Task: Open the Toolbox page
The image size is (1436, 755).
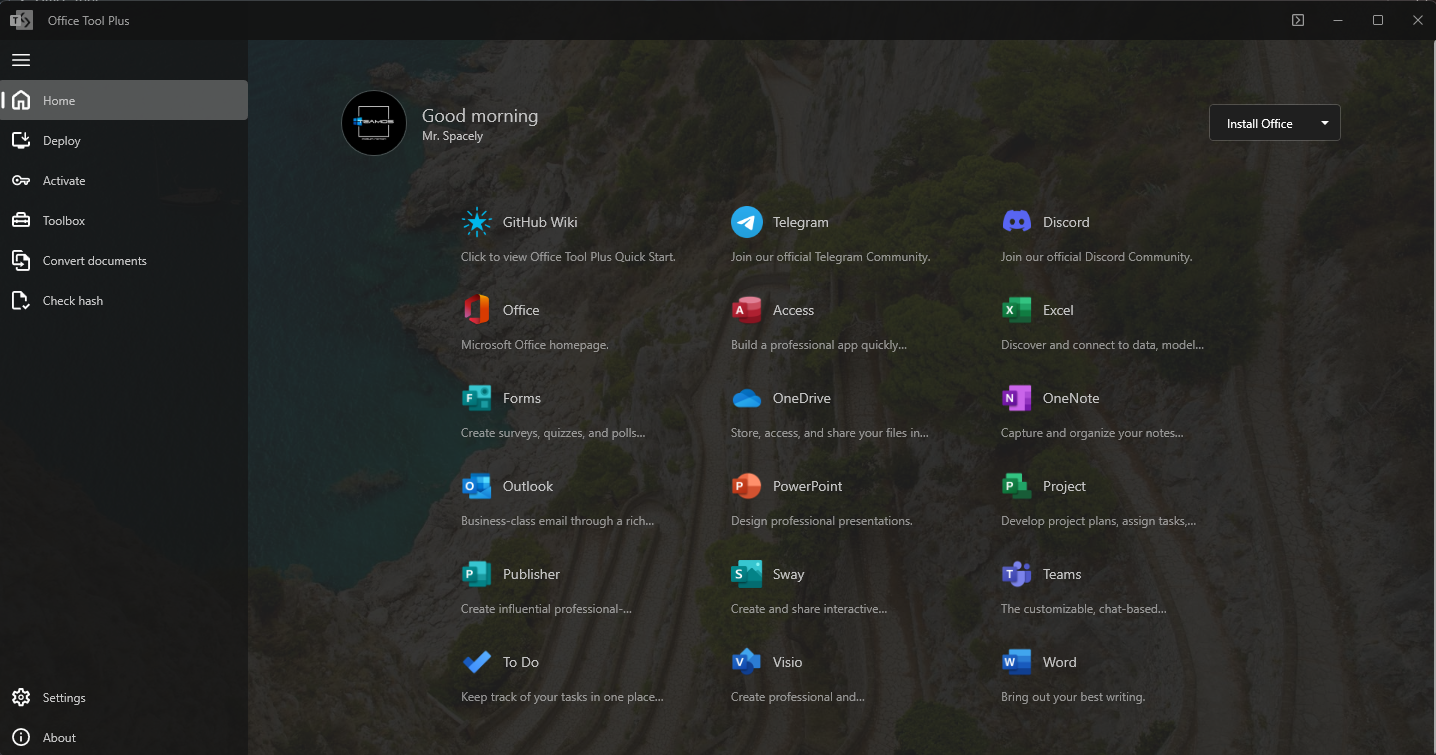Action: pyautogui.click(x=124, y=220)
